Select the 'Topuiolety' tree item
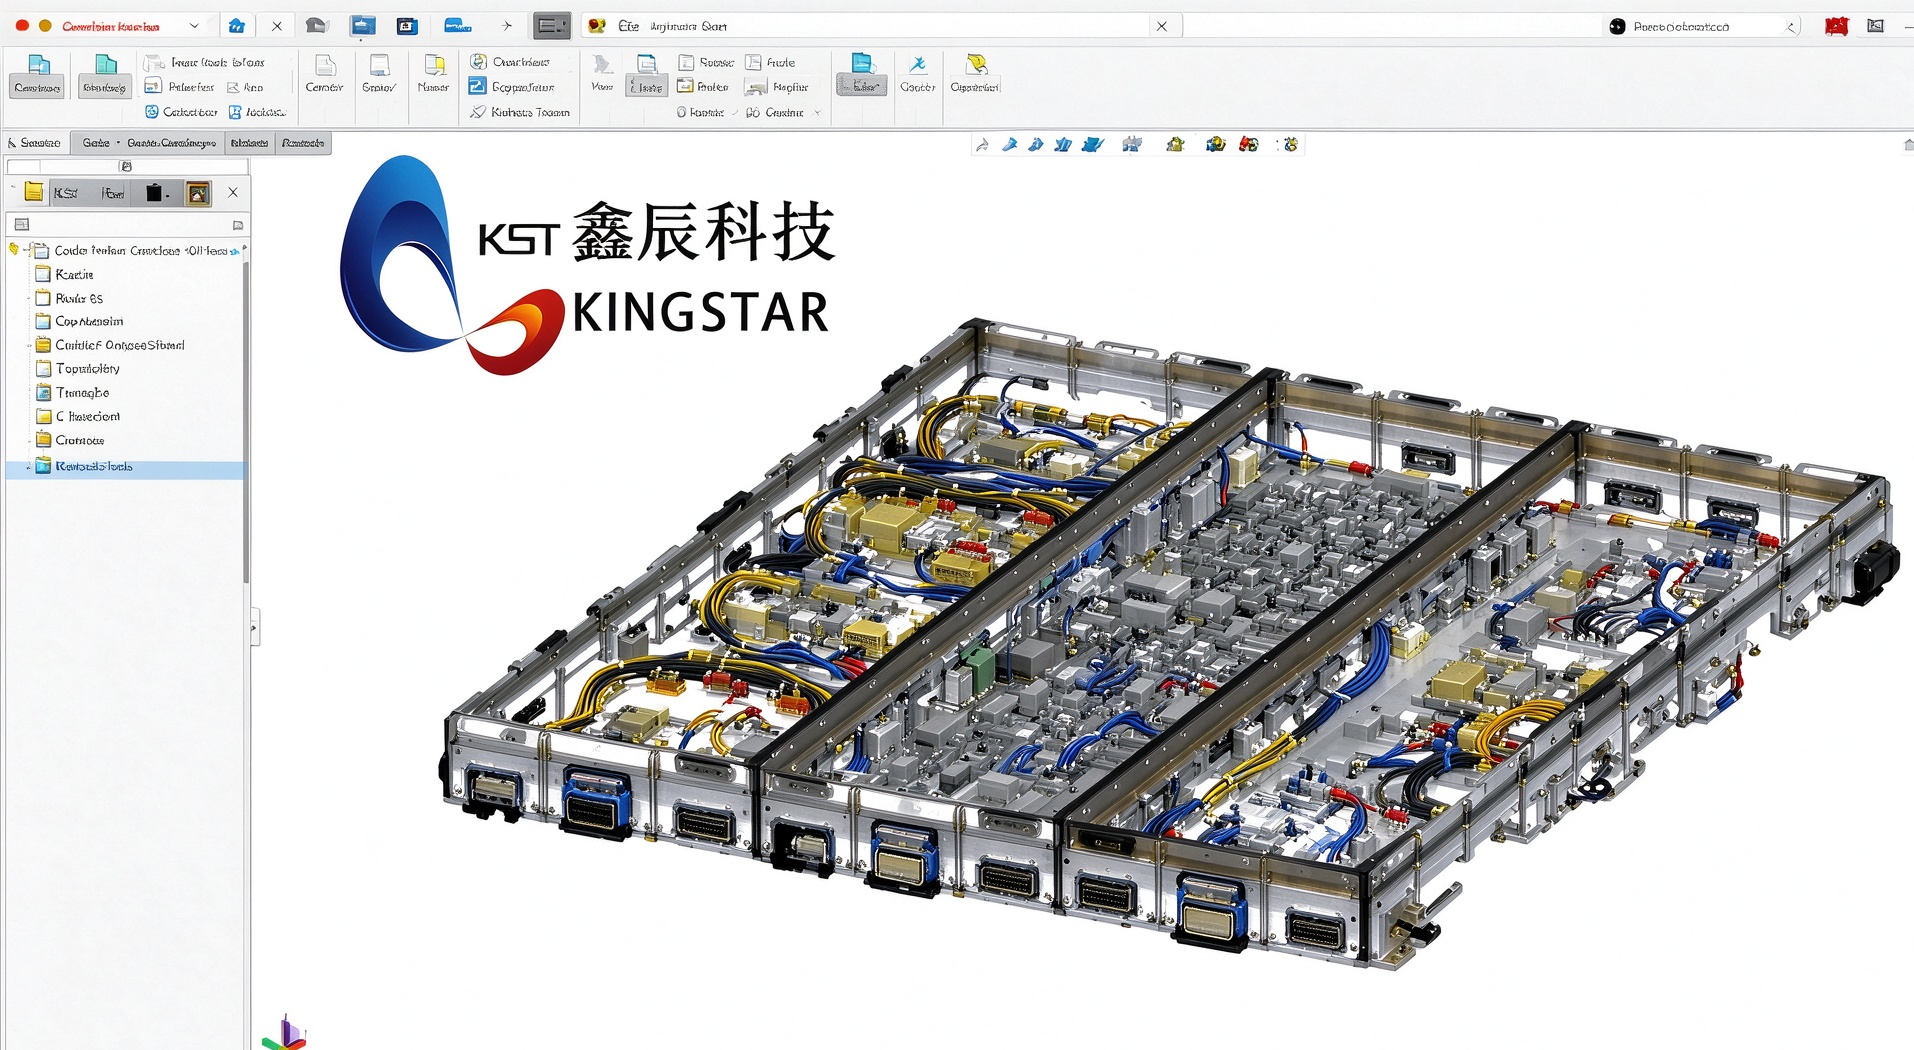Image resolution: width=1914 pixels, height=1050 pixels. [x=87, y=369]
